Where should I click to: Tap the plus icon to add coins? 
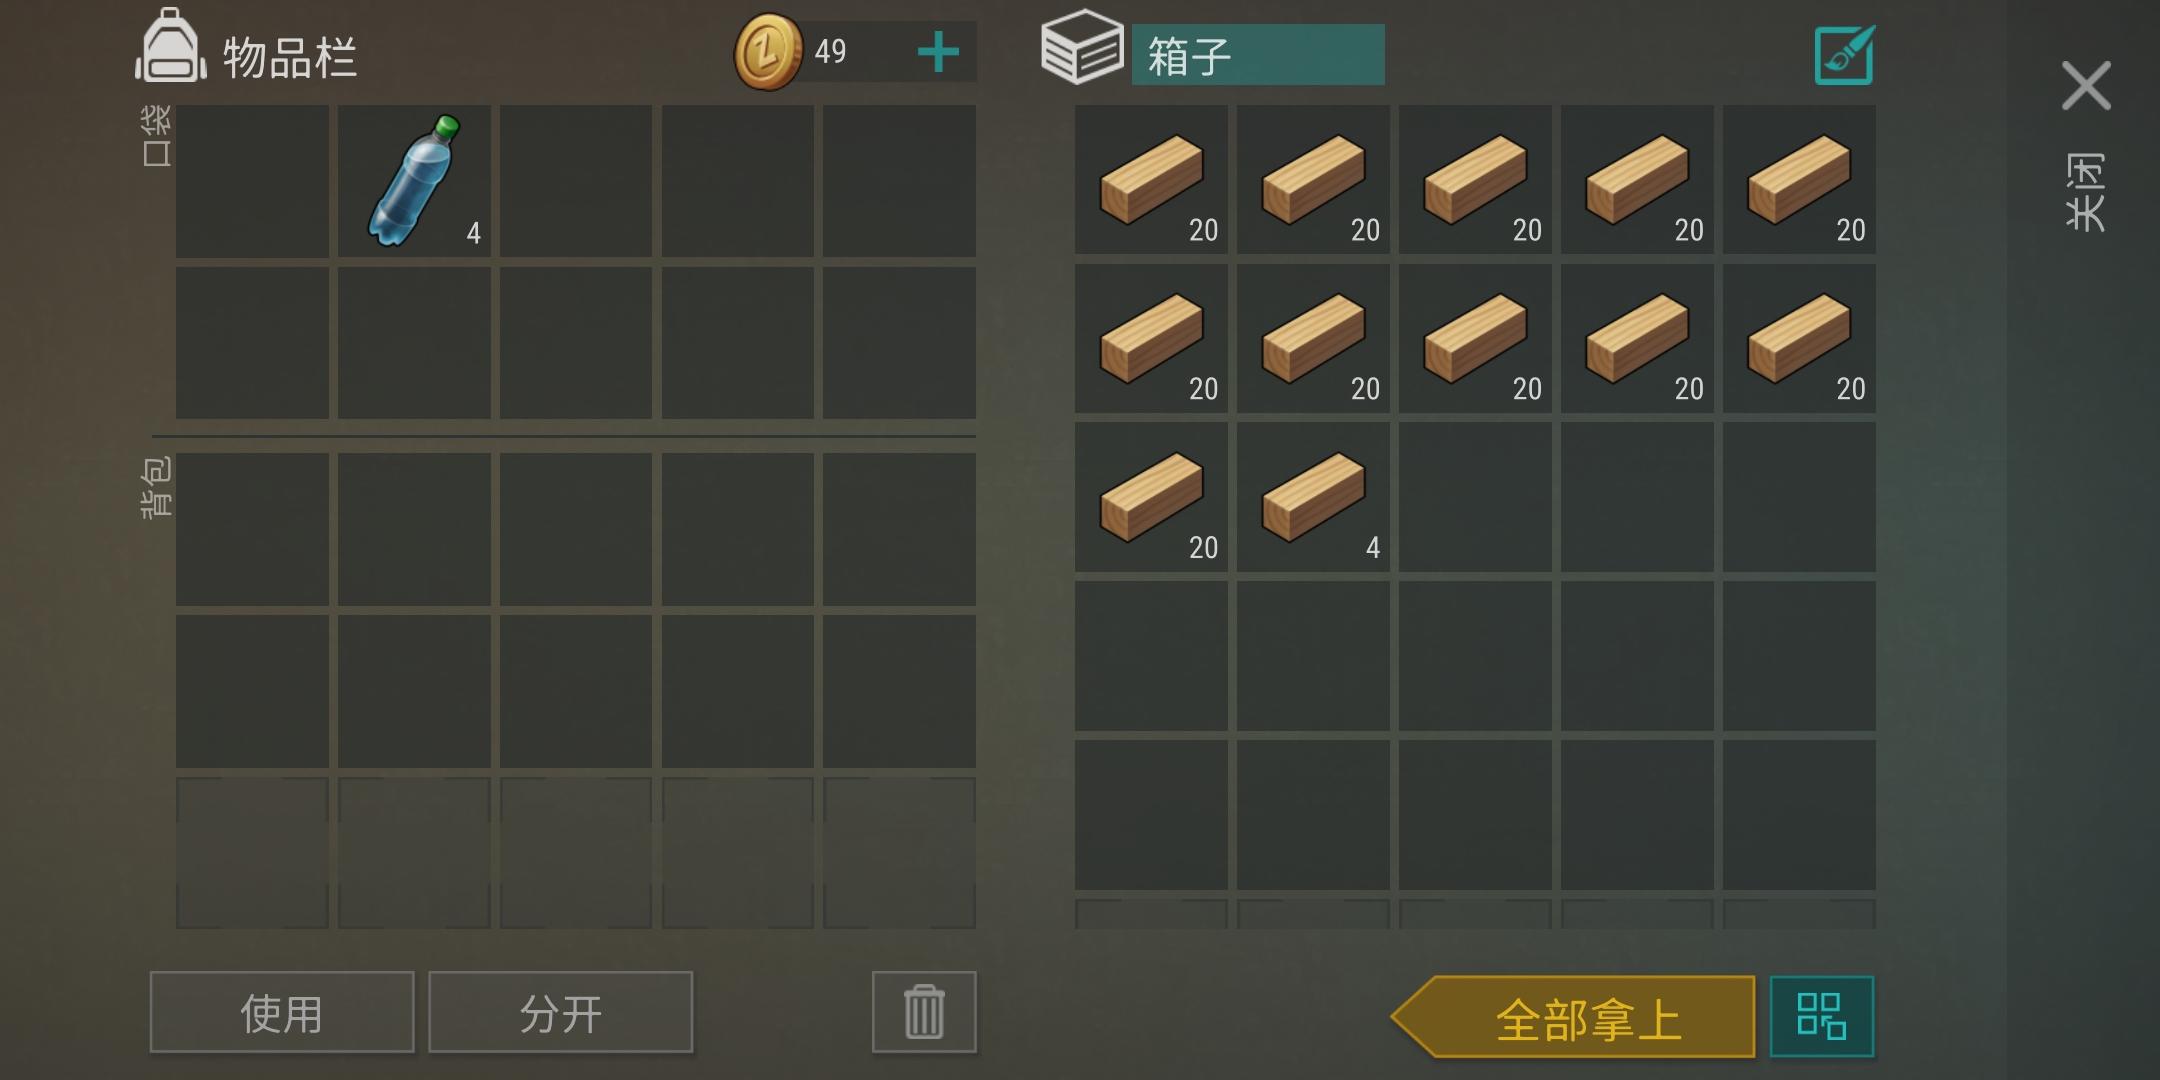pos(938,52)
